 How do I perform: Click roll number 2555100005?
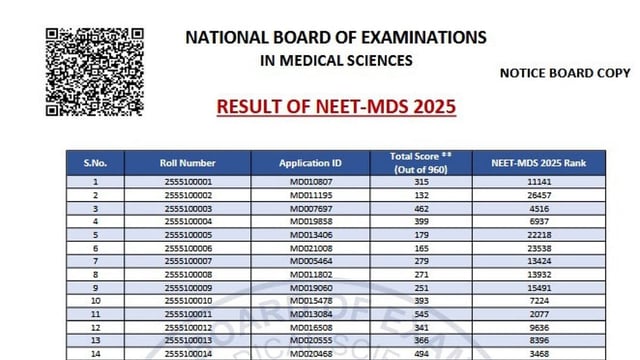tap(188, 235)
